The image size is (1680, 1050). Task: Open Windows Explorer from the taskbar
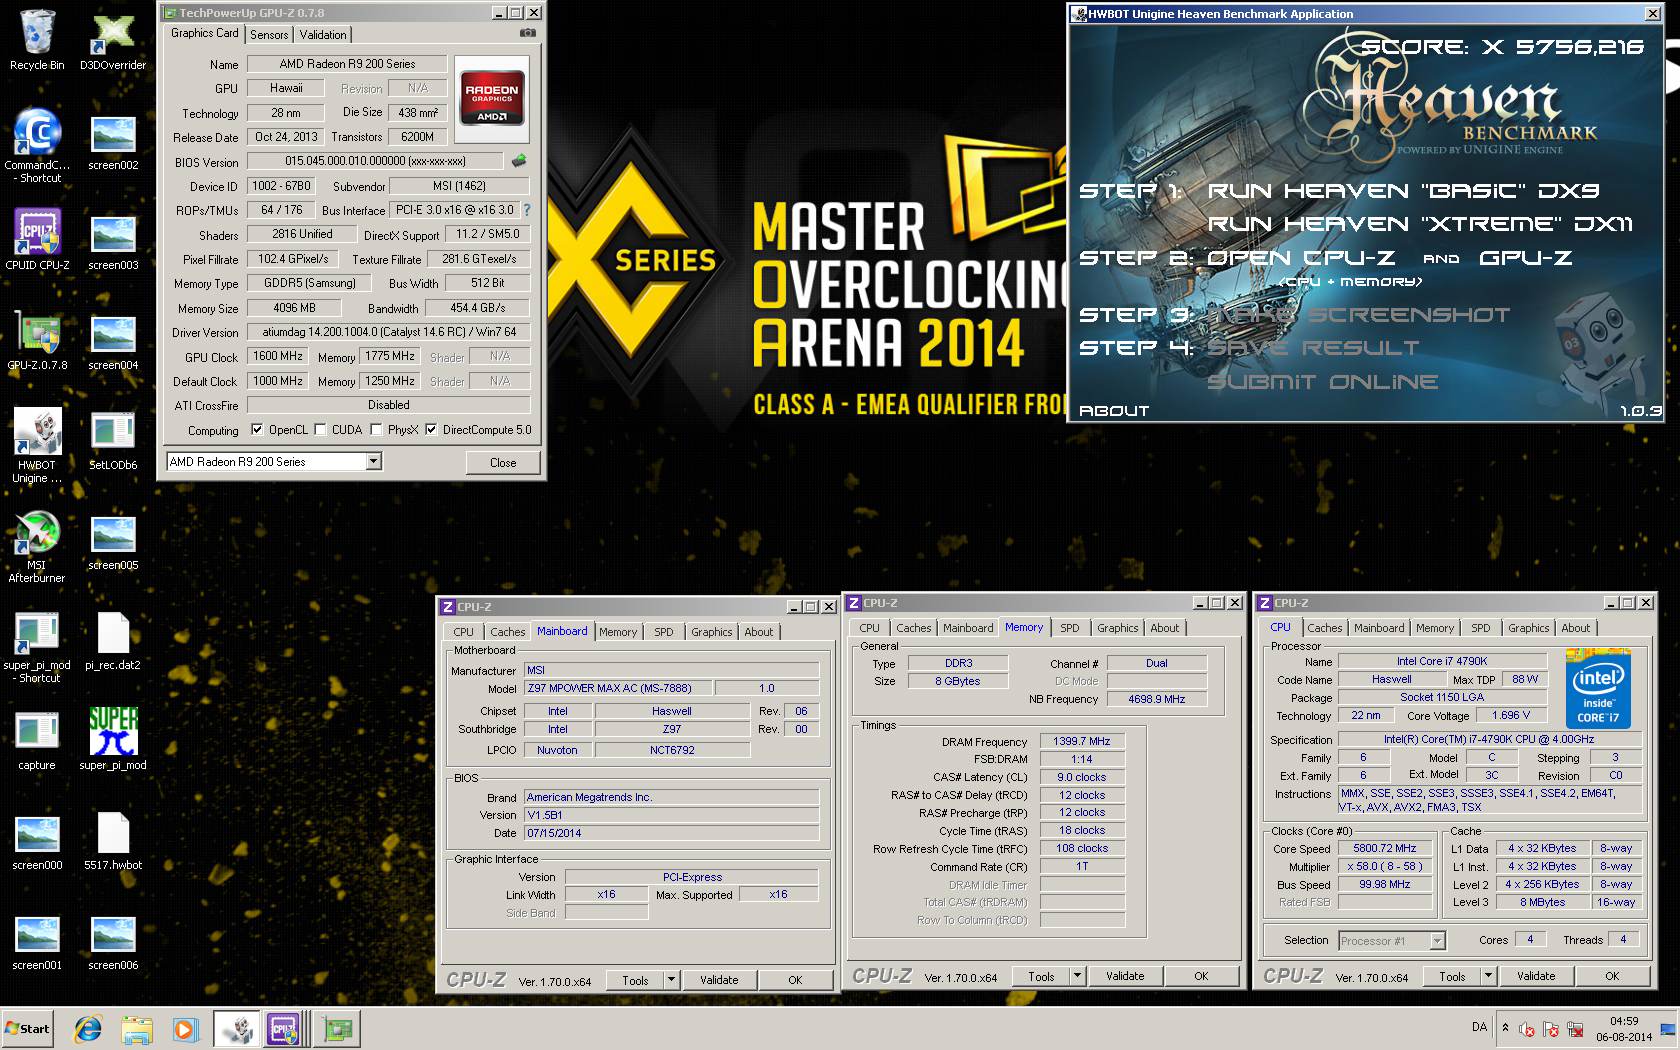pos(137,1028)
